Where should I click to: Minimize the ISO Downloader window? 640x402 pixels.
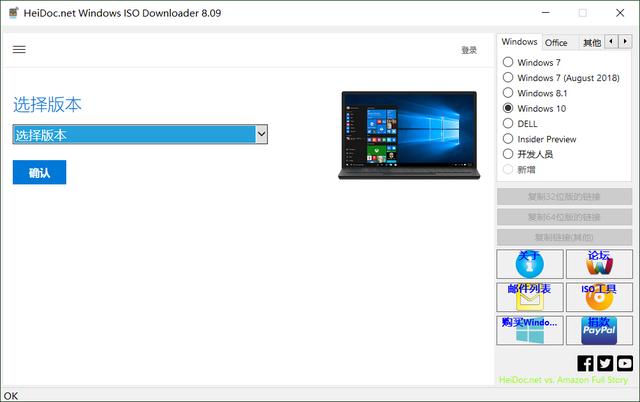(545, 13)
